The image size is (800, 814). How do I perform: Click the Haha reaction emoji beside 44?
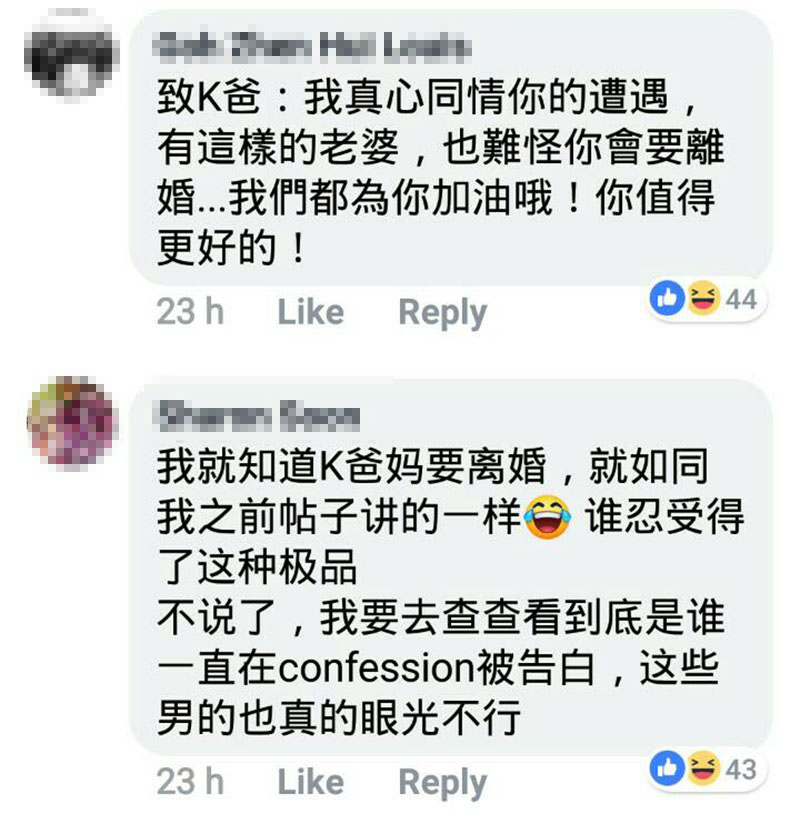(703, 298)
